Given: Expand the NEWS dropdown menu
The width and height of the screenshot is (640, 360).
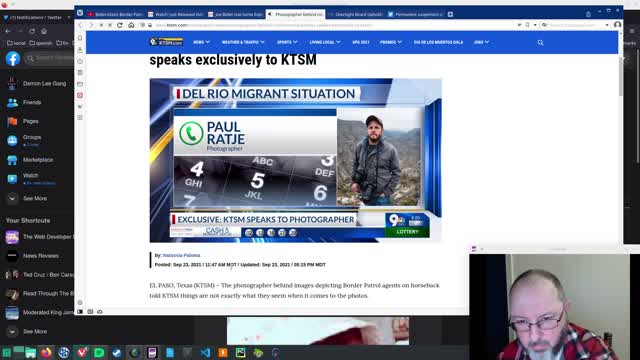Looking at the screenshot, I should pos(201,42).
